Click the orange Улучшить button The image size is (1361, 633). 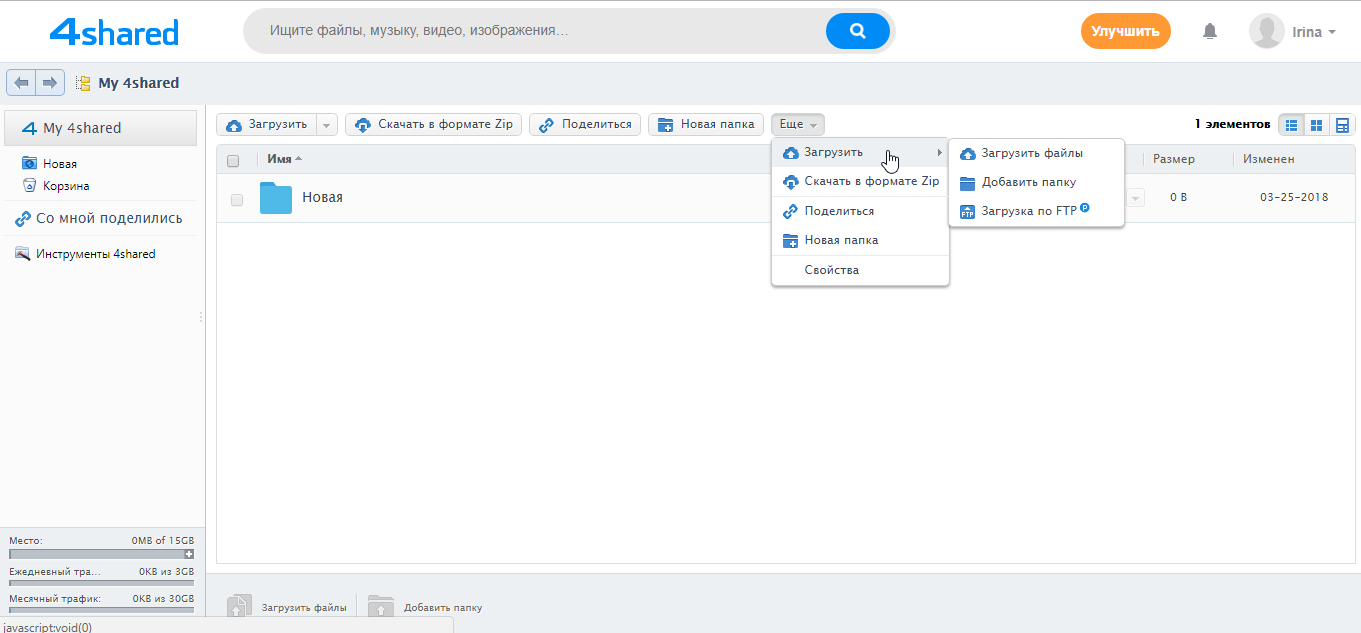click(x=1125, y=31)
